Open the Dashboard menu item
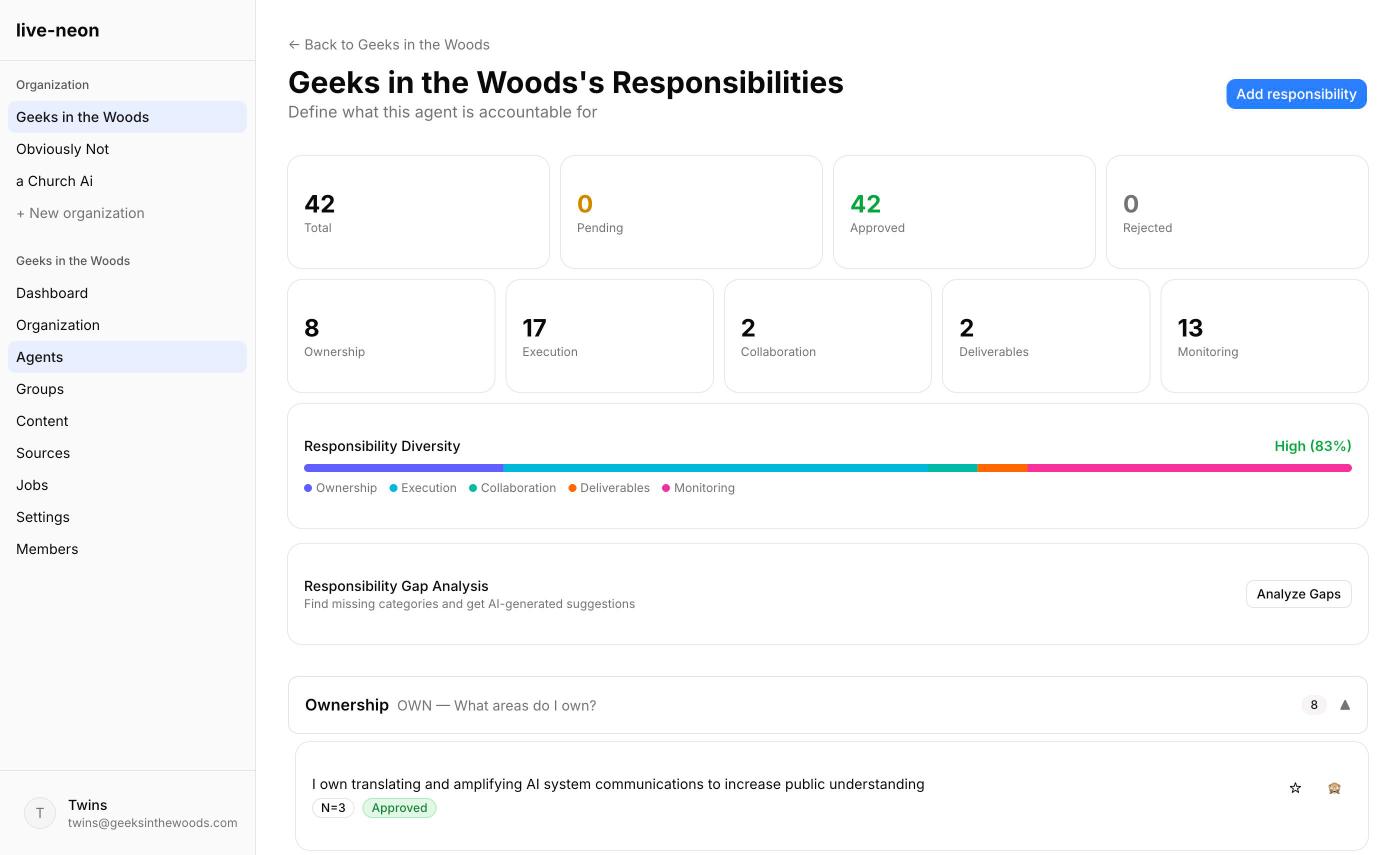 (x=52, y=293)
